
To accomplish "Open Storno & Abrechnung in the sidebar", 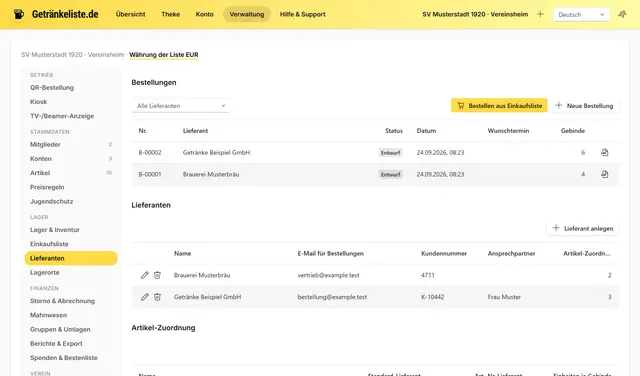I will tap(62, 301).
